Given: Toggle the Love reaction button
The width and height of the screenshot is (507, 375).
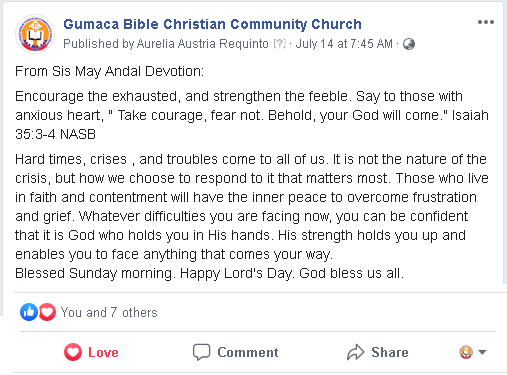Looking at the screenshot, I should point(91,352).
